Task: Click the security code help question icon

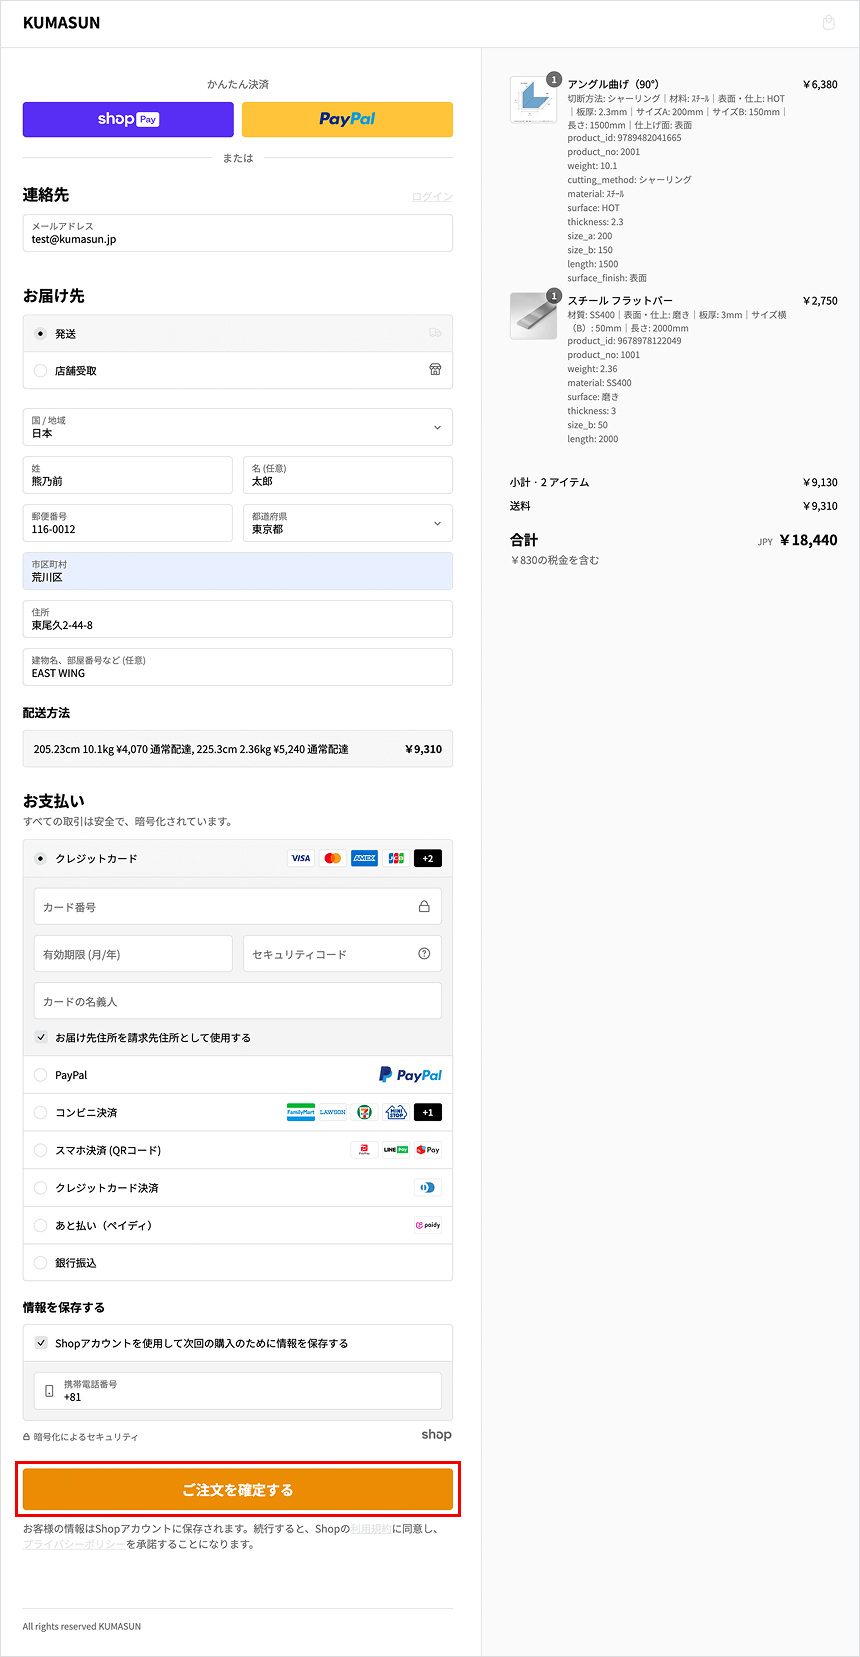Action: tap(424, 954)
